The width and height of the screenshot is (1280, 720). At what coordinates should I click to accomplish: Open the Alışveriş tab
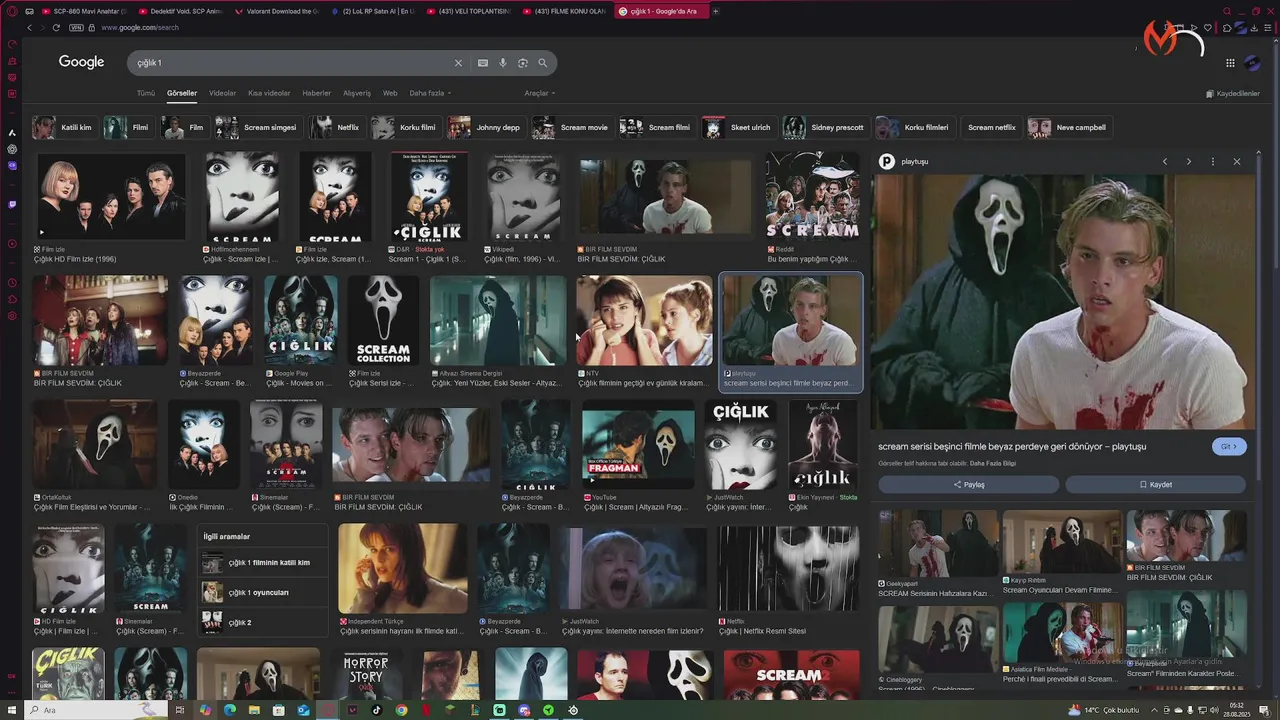pyautogui.click(x=357, y=93)
